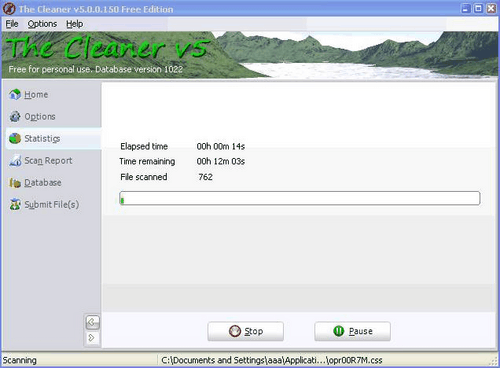This screenshot has width=500, height=368.
Task: Click the Submit File(s) icon
Action: pyautogui.click(x=15, y=204)
